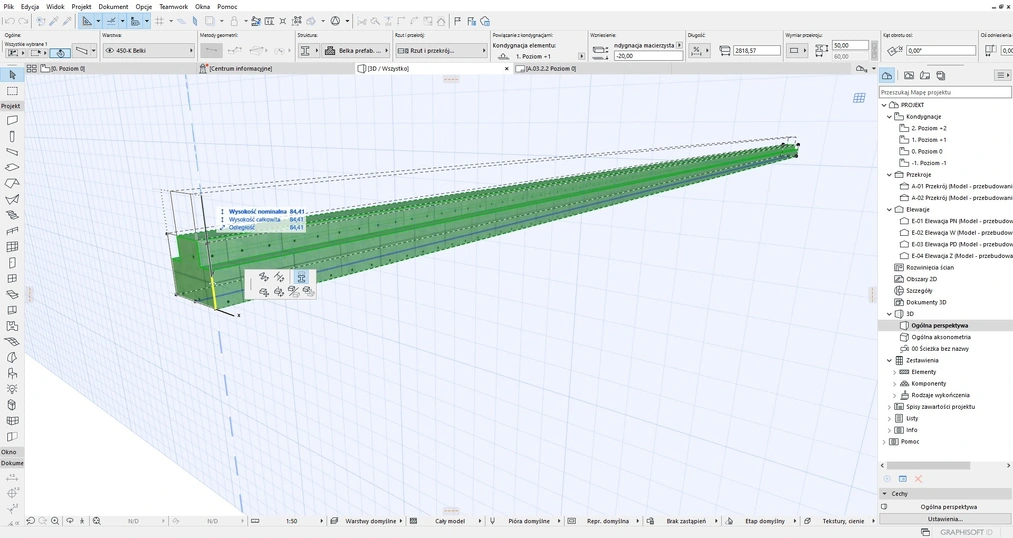Click the Ustawienia... button
The image size is (1013, 538).
pos(944,519)
